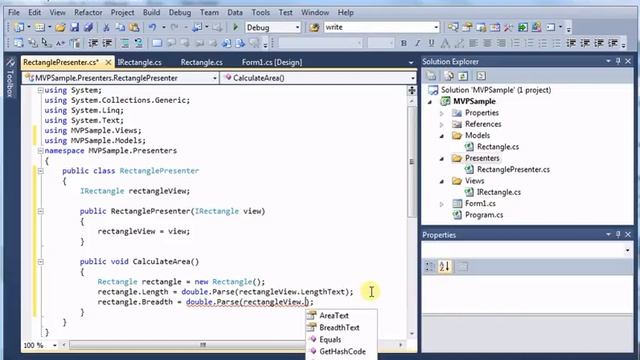Switch to the Rectangle.cs editor tab
The image size is (640, 360).
pyautogui.click(x=202, y=62)
